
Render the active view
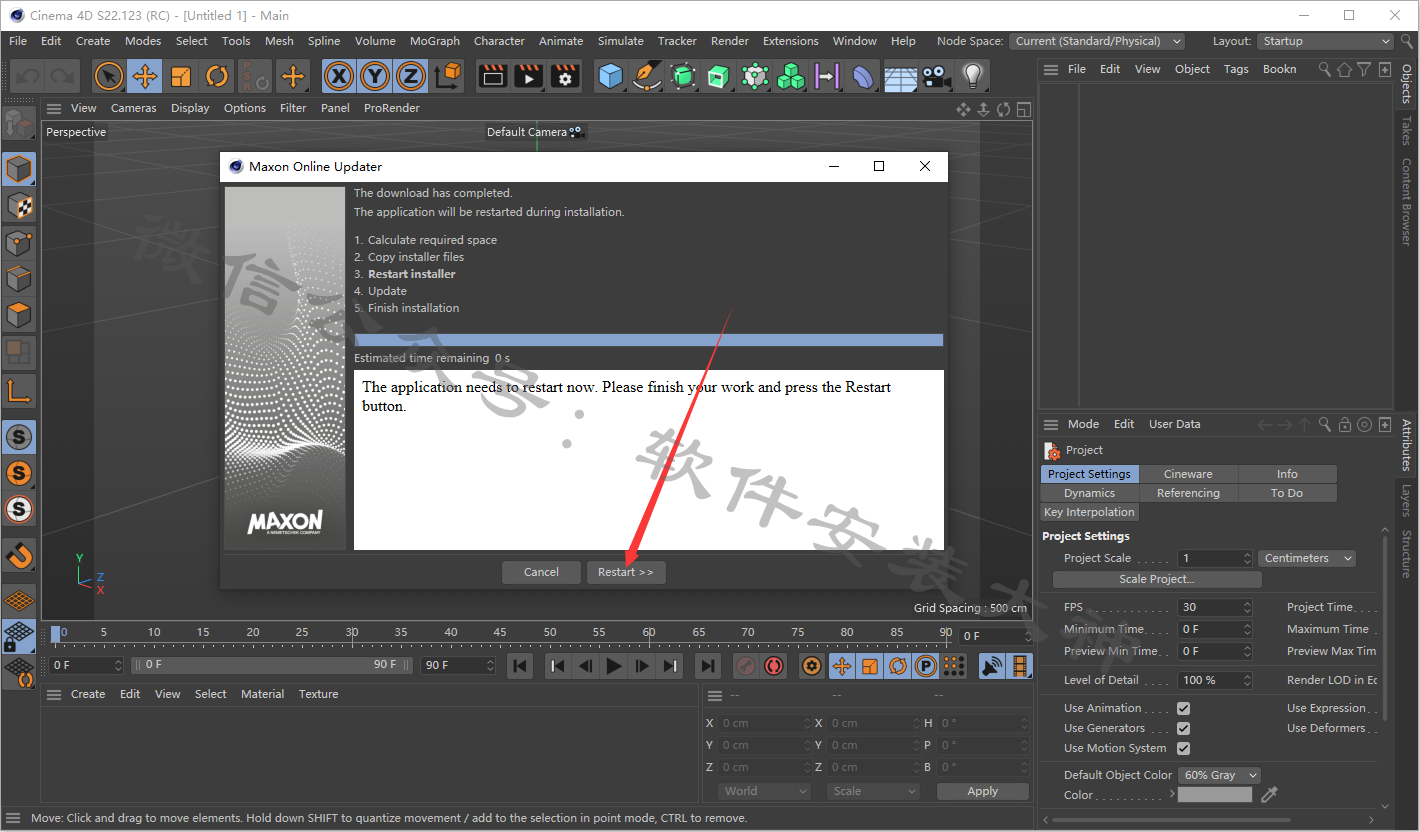click(x=493, y=76)
